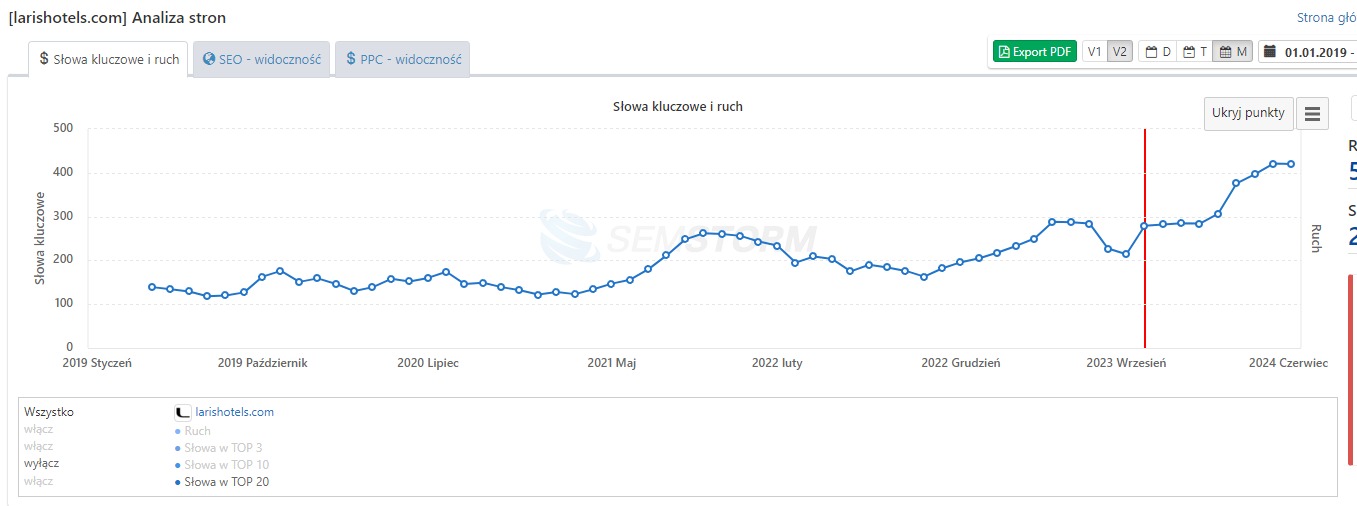Viewport: 1357px width, 506px height.
Task: Choose monthly view calendar M icon
Action: [x=1233, y=52]
